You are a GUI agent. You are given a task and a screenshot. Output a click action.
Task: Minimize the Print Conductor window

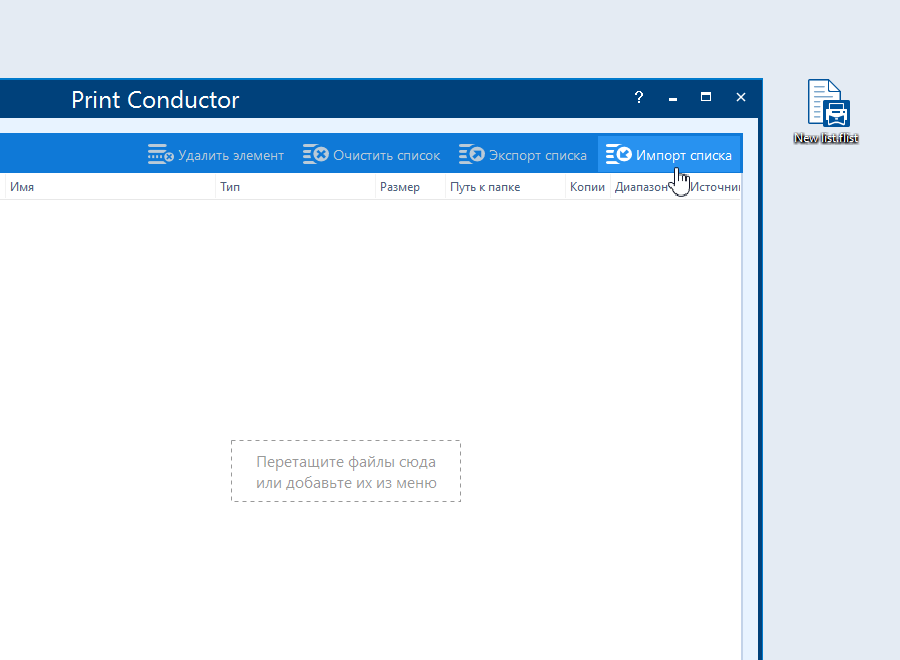(673, 98)
